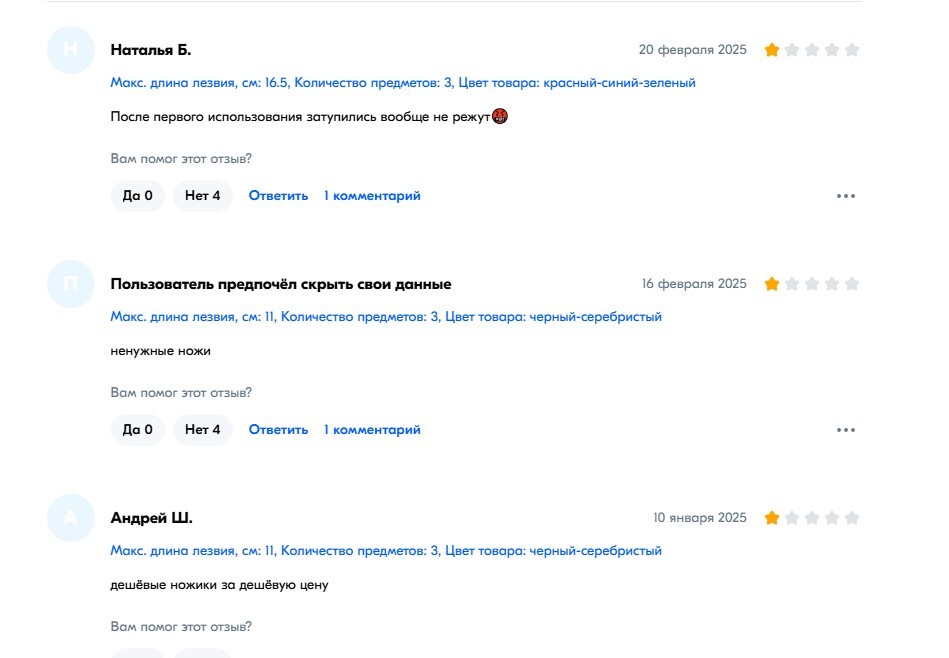Open красный-синий-зеленый product variant link

point(403,83)
